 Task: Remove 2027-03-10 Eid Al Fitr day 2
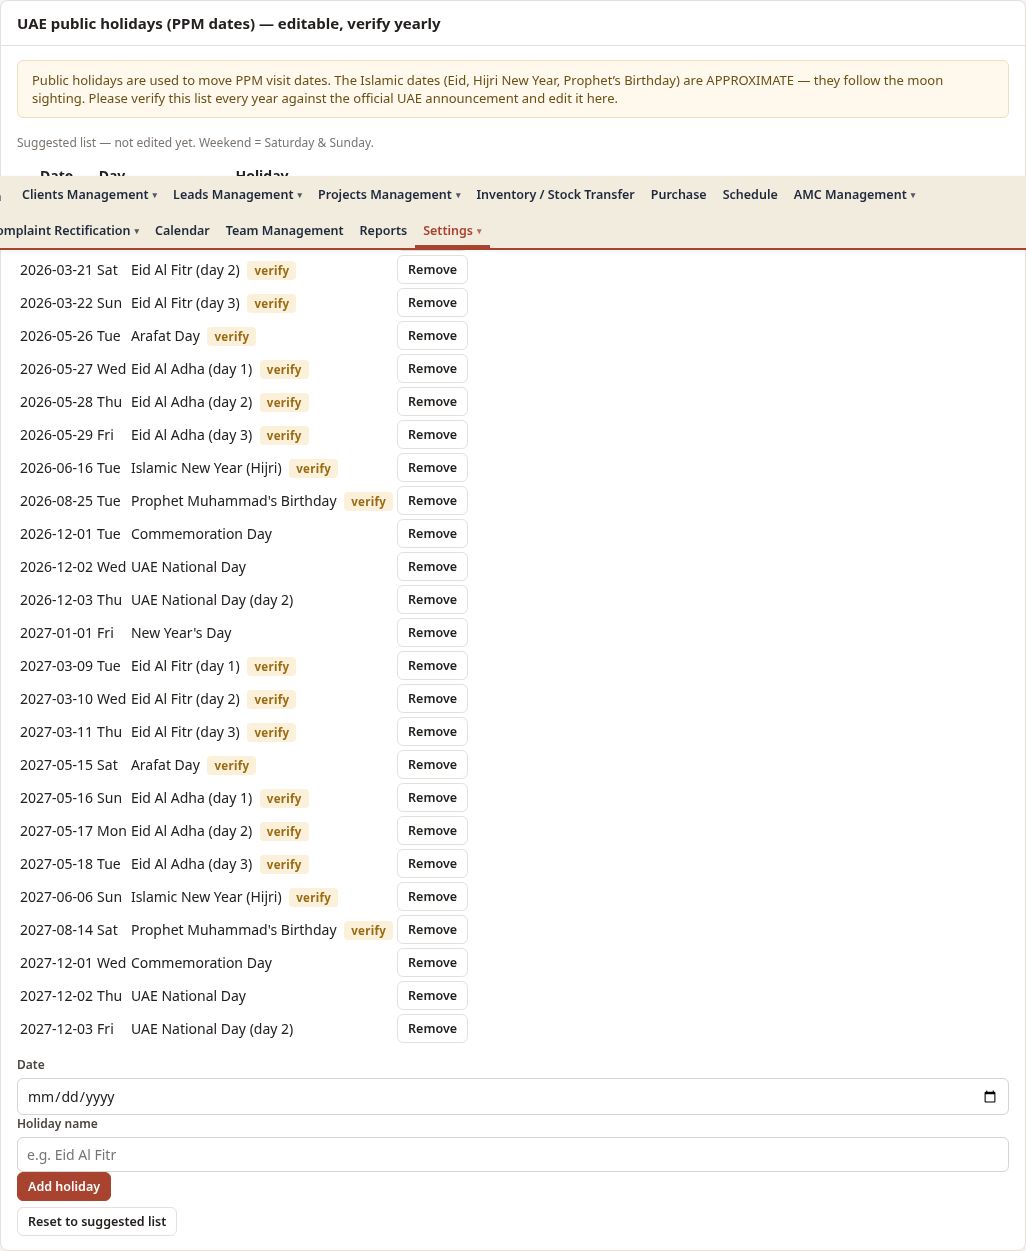pyautogui.click(x=432, y=699)
